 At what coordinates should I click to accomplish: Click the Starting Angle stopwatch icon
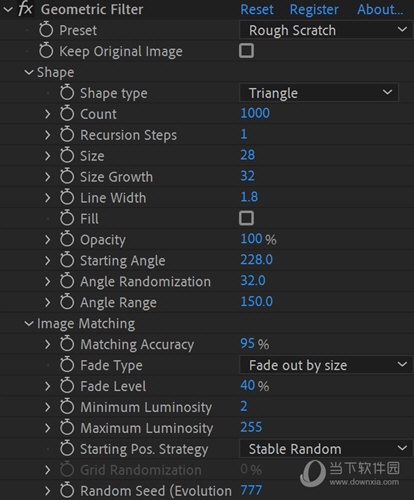[x=67, y=260]
